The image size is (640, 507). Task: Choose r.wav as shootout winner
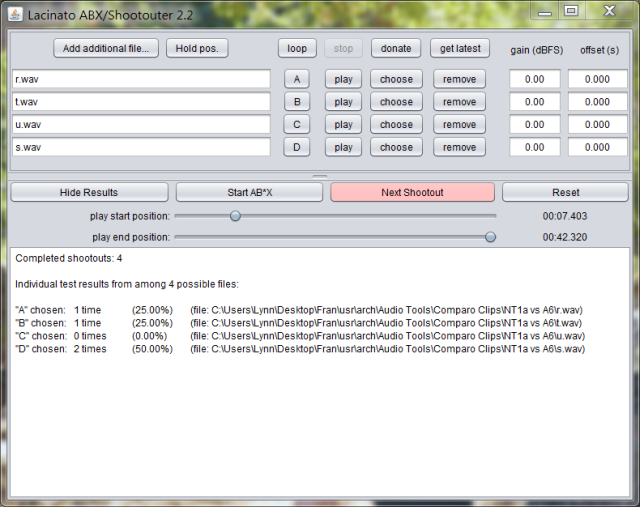pyautogui.click(x=396, y=79)
